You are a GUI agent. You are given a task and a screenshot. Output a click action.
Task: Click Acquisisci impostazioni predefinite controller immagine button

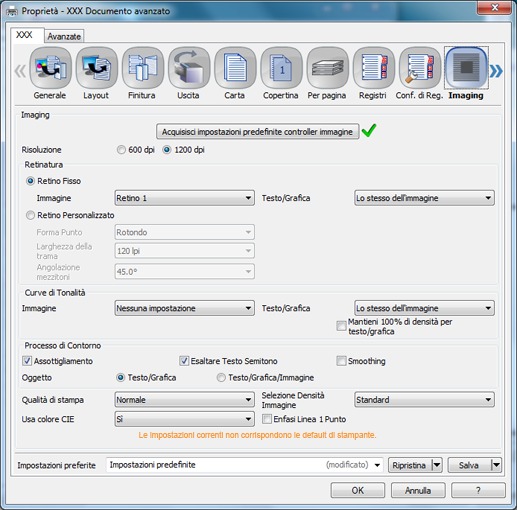tap(258, 132)
